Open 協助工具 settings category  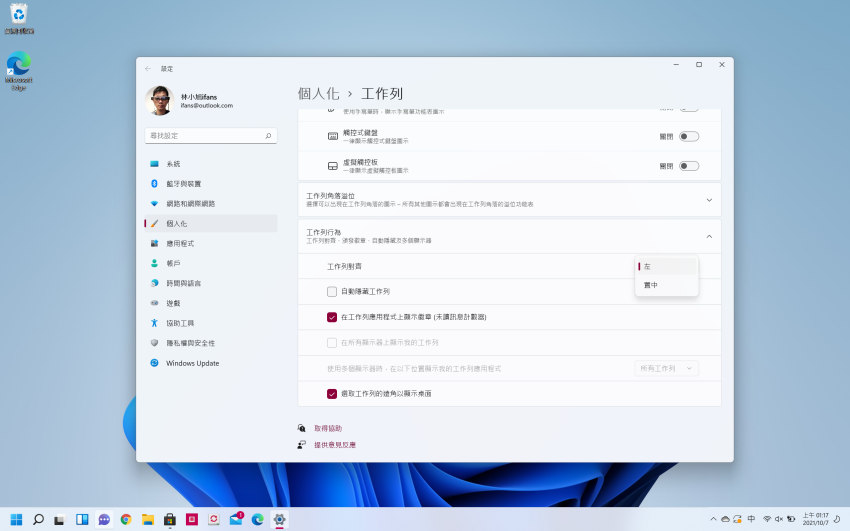pyautogui.click(x=211, y=323)
